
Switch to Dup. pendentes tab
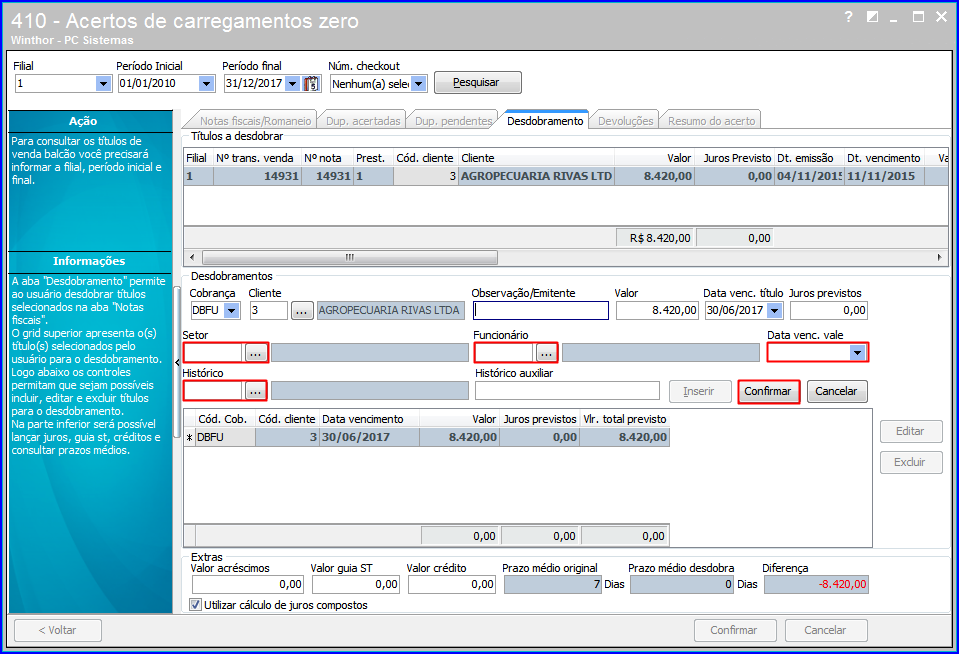(x=454, y=121)
